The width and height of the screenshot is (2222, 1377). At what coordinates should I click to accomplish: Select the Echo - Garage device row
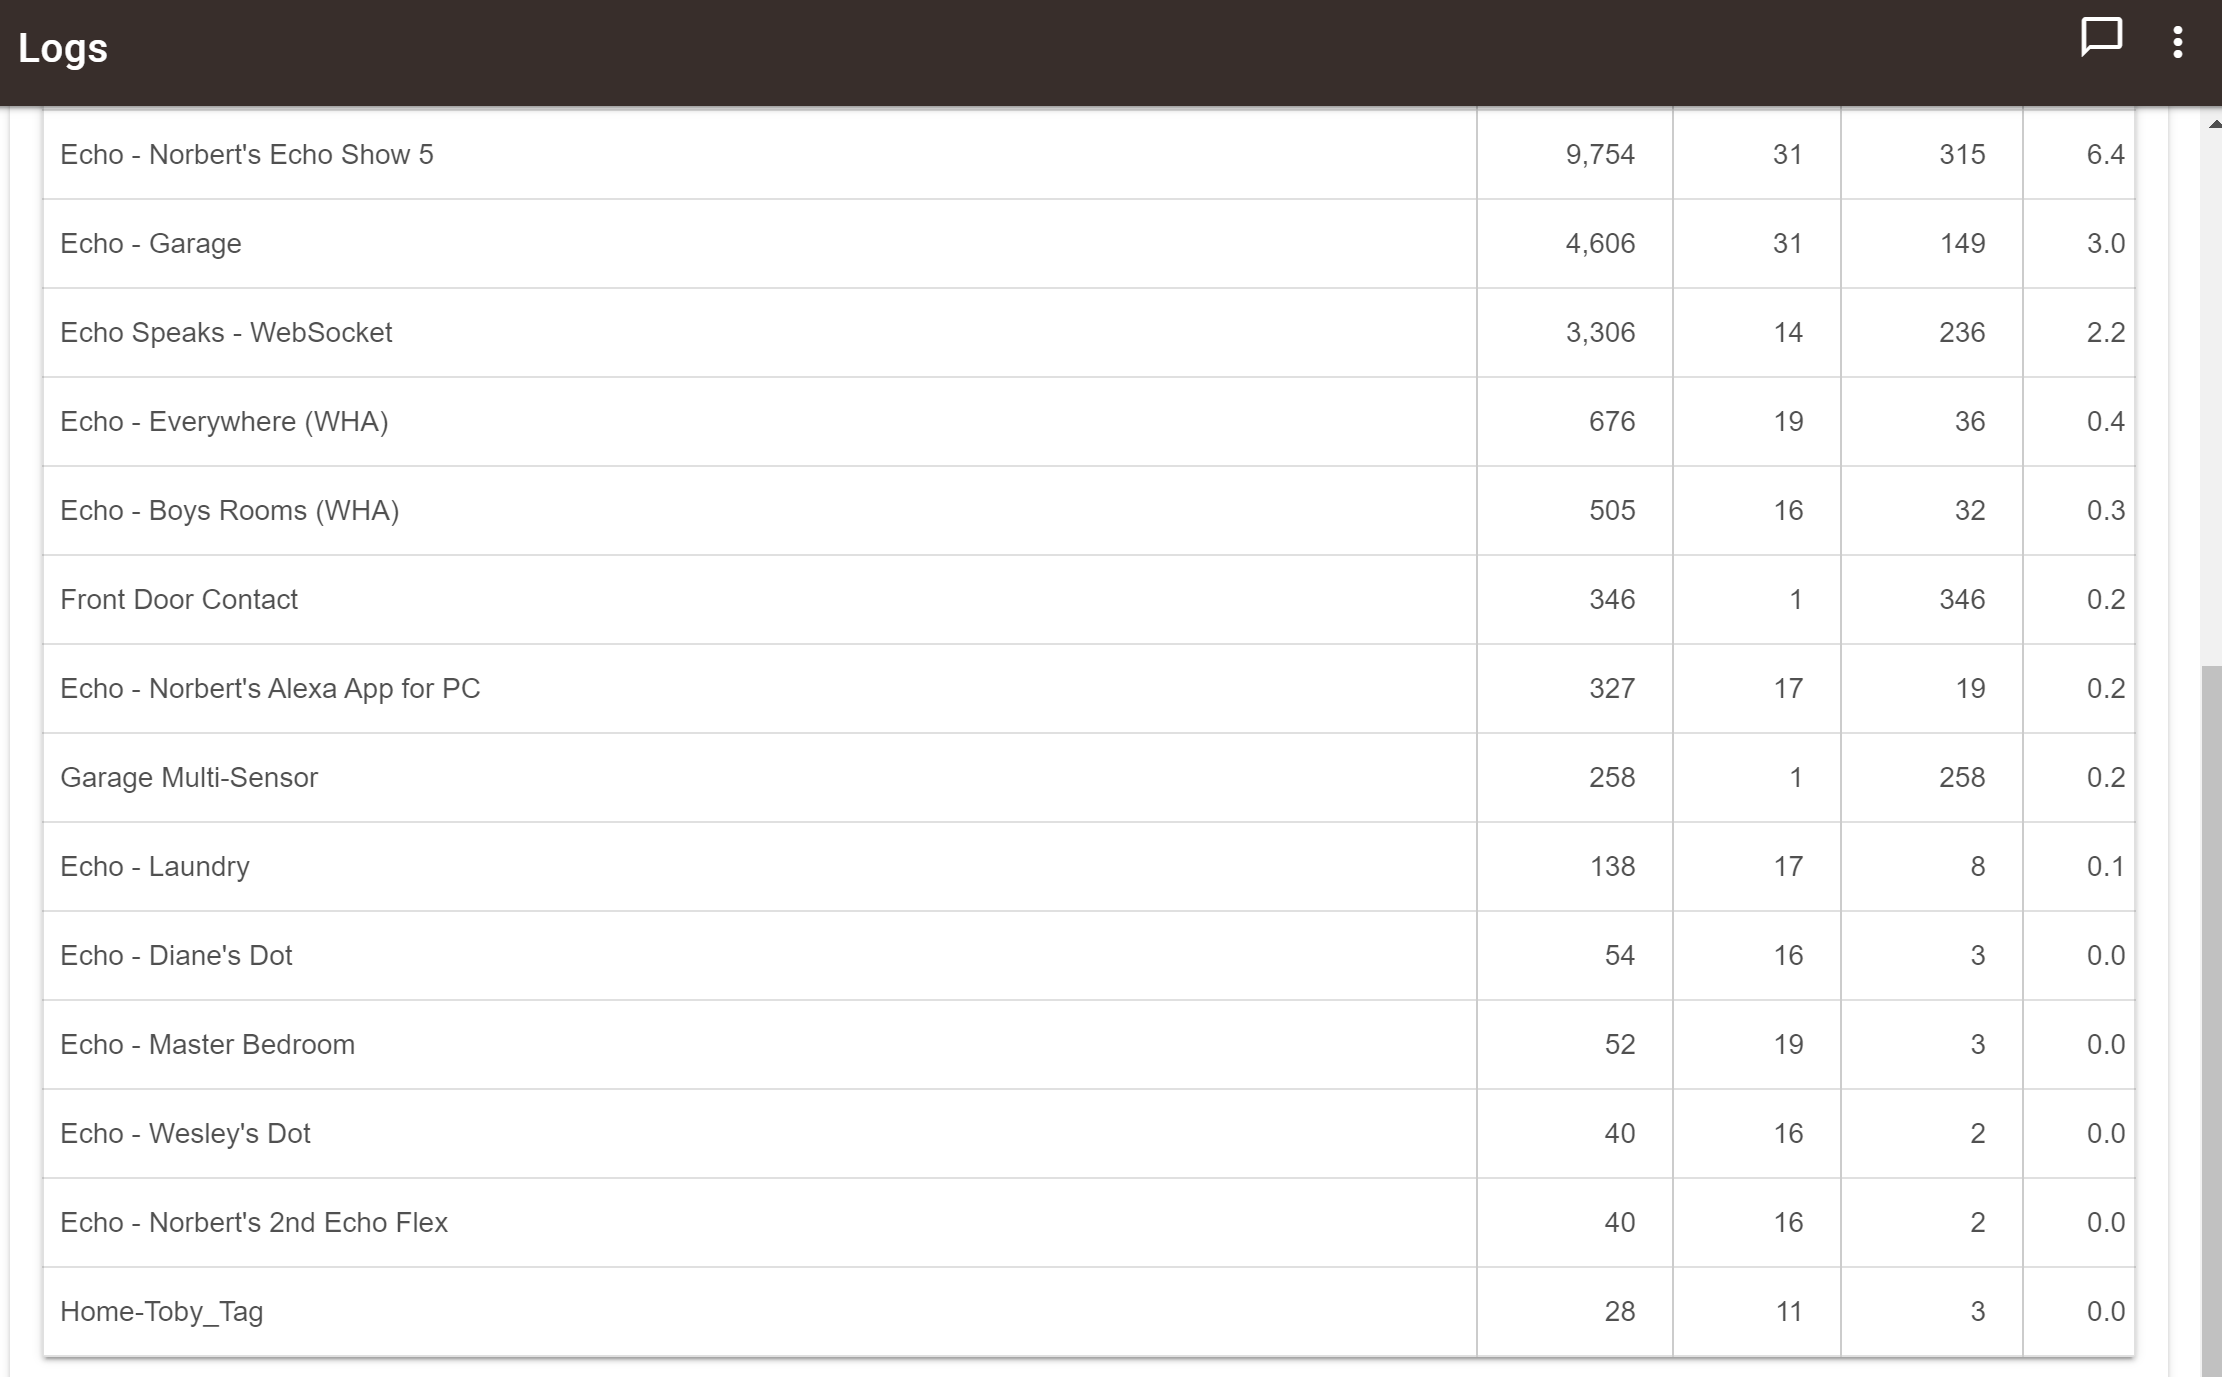[151, 244]
